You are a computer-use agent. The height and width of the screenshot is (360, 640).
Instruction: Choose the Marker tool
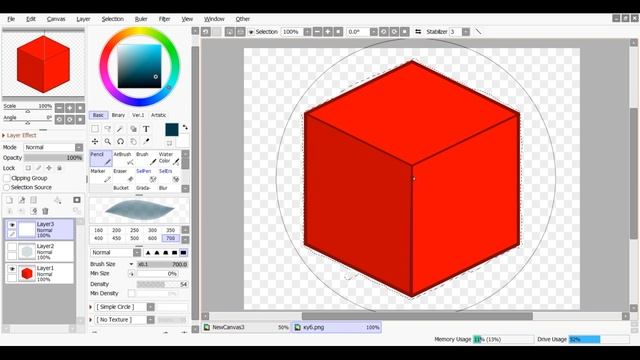101,176
